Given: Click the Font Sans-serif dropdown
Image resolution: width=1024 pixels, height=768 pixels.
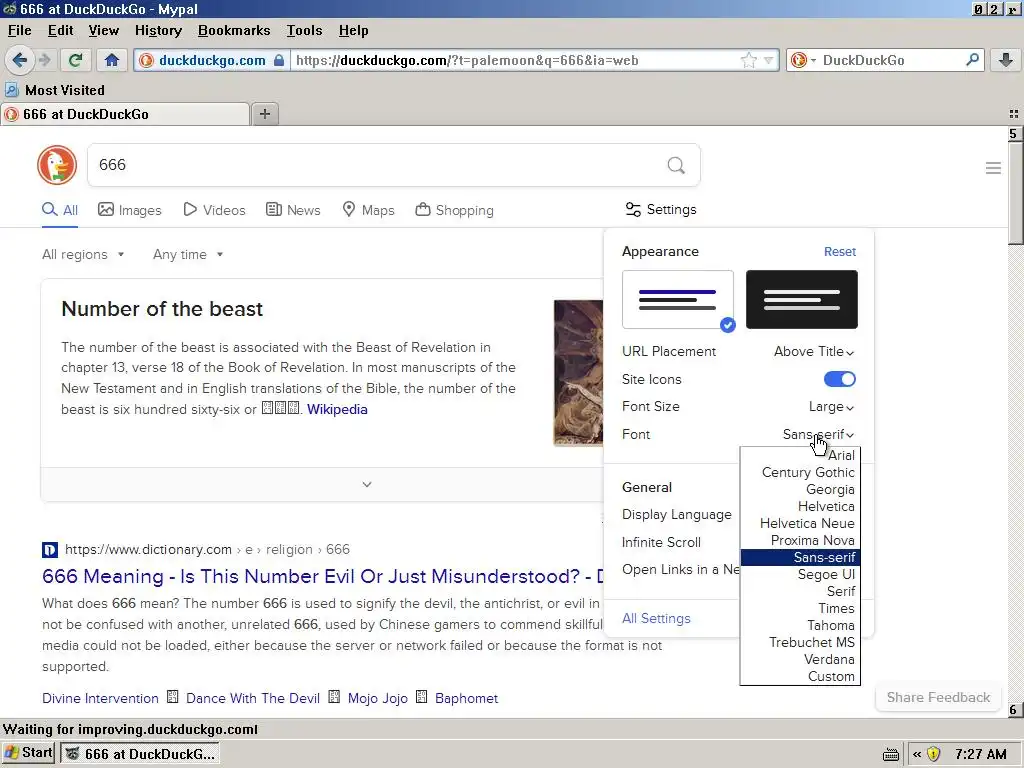Looking at the screenshot, I should pos(818,434).
